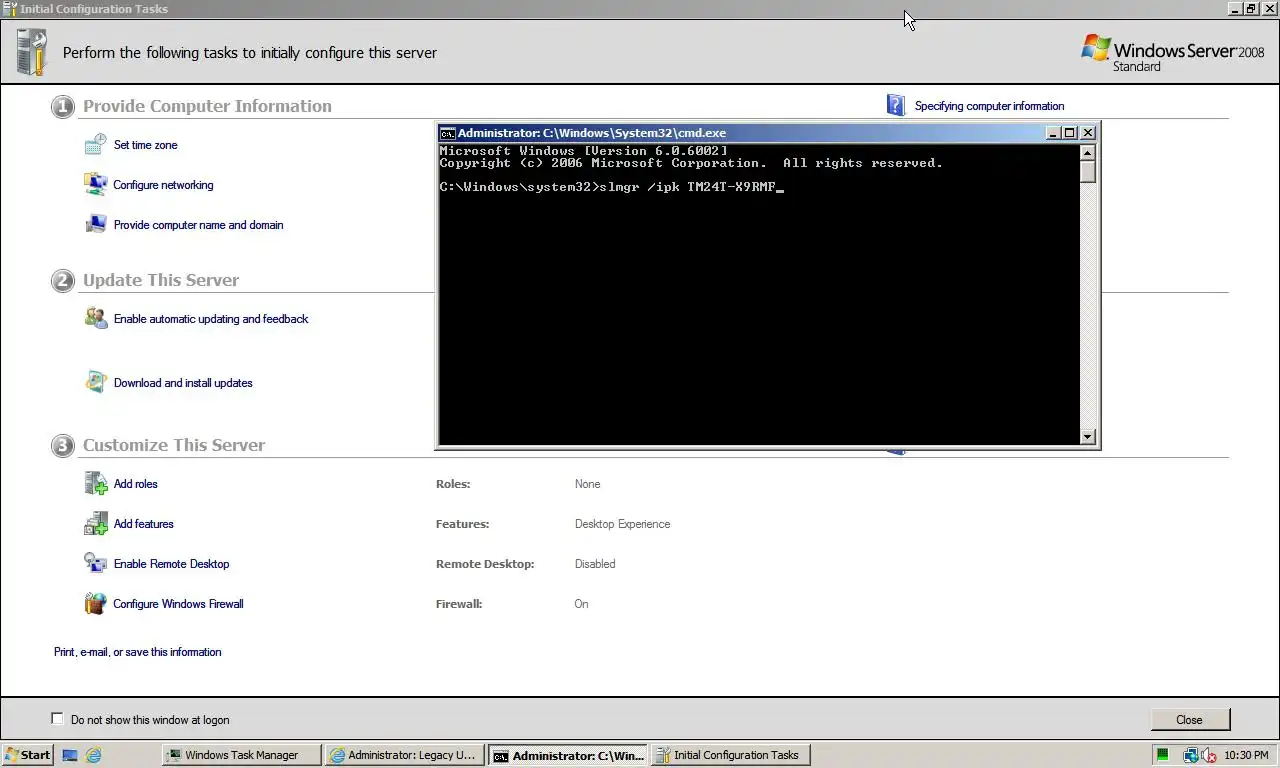Click the help icon beside Specifying computer information
Screen dimensions: 1280x768
(x=896, y=105)
